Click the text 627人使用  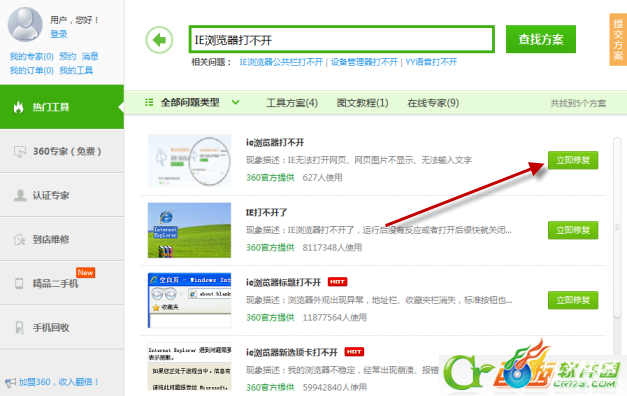click(322, 178)
